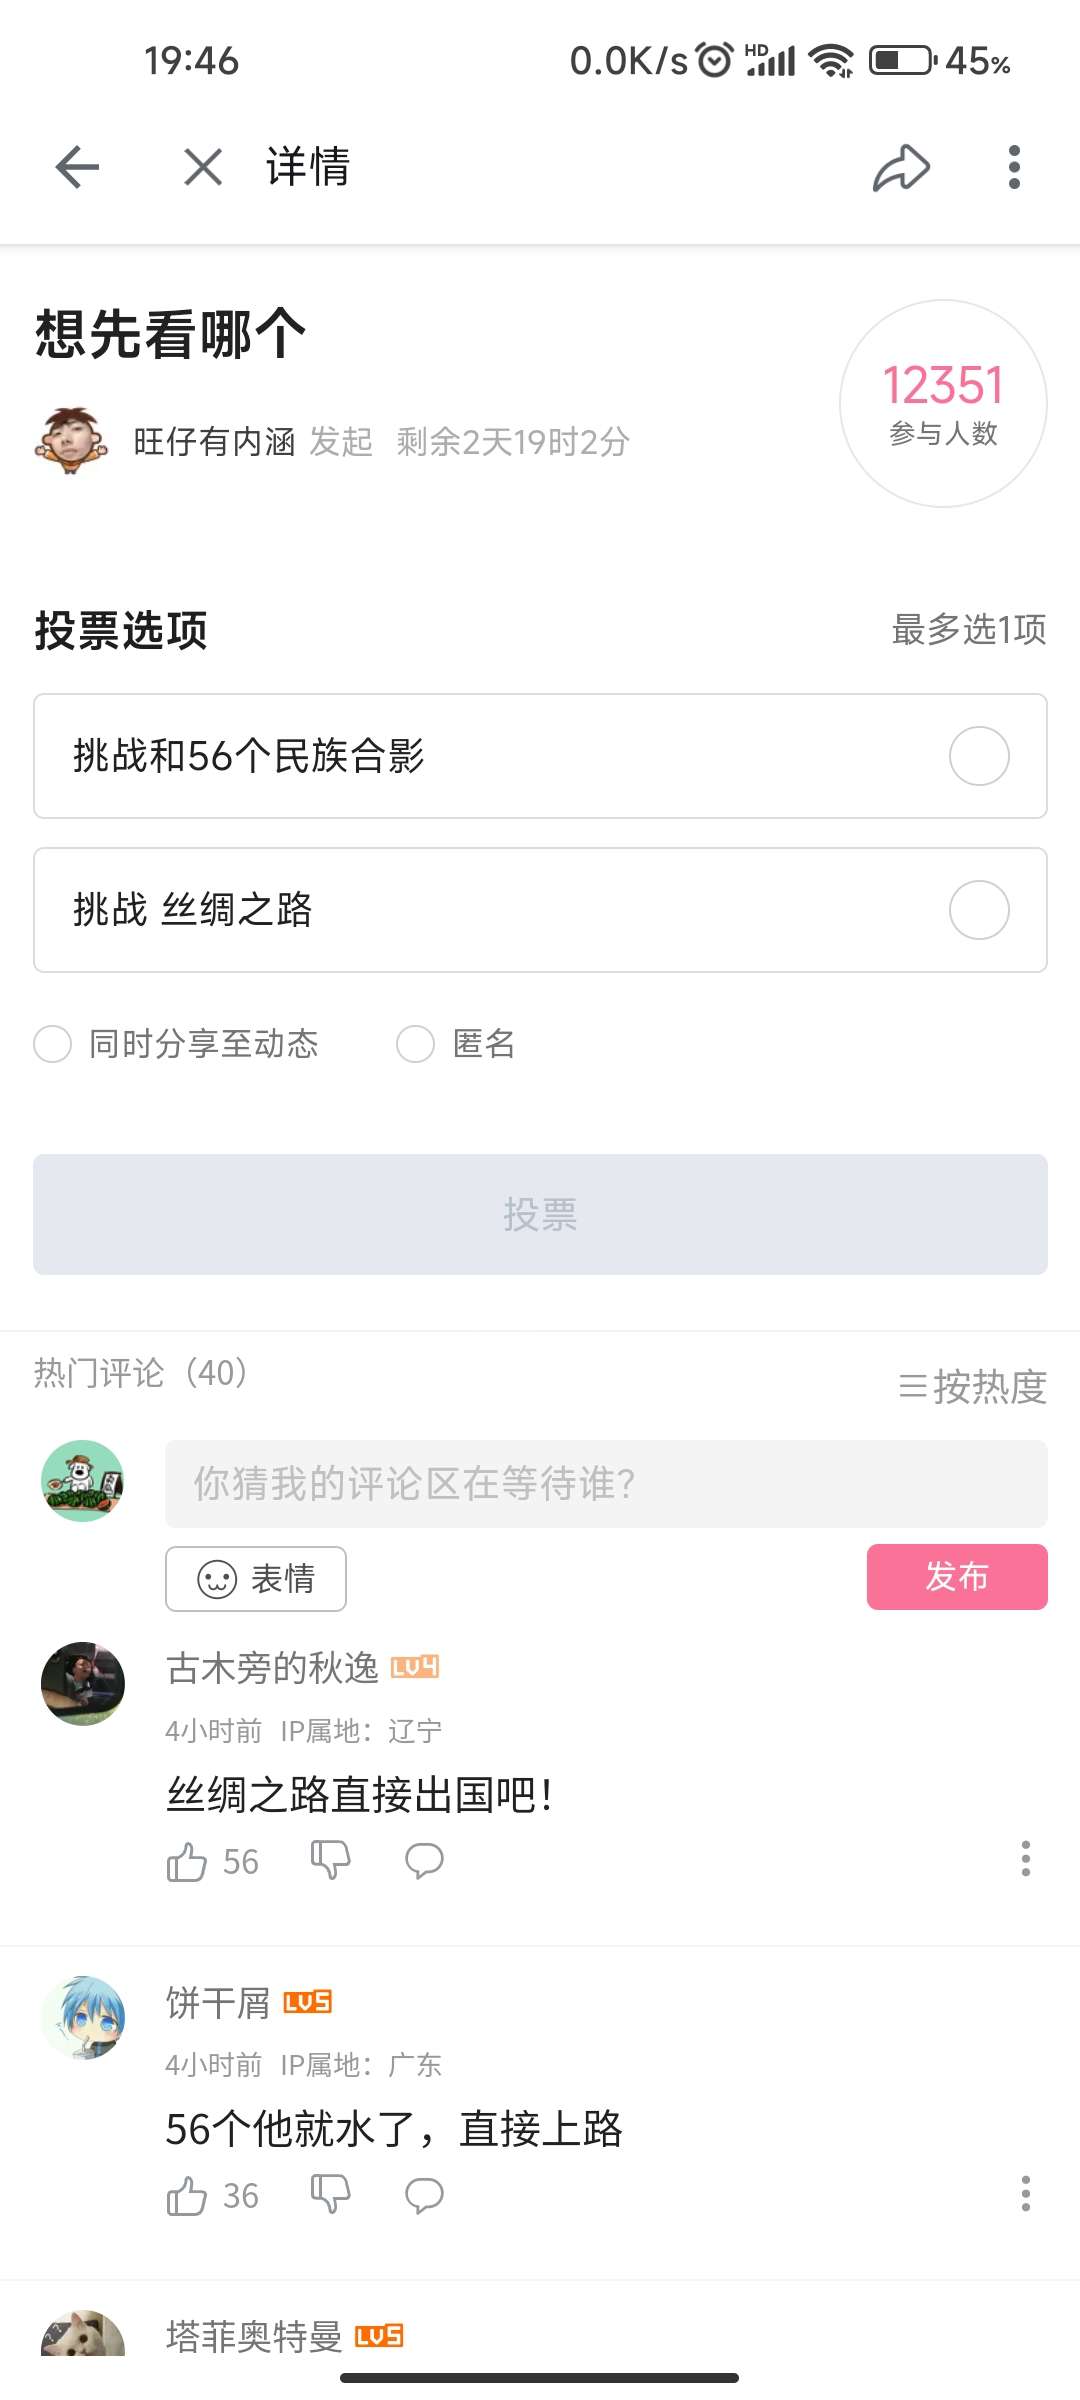The width and height of the screenshot is (1080, 2400).
Task: Open the 按热度 sort menu
Action: [972, 1387]
